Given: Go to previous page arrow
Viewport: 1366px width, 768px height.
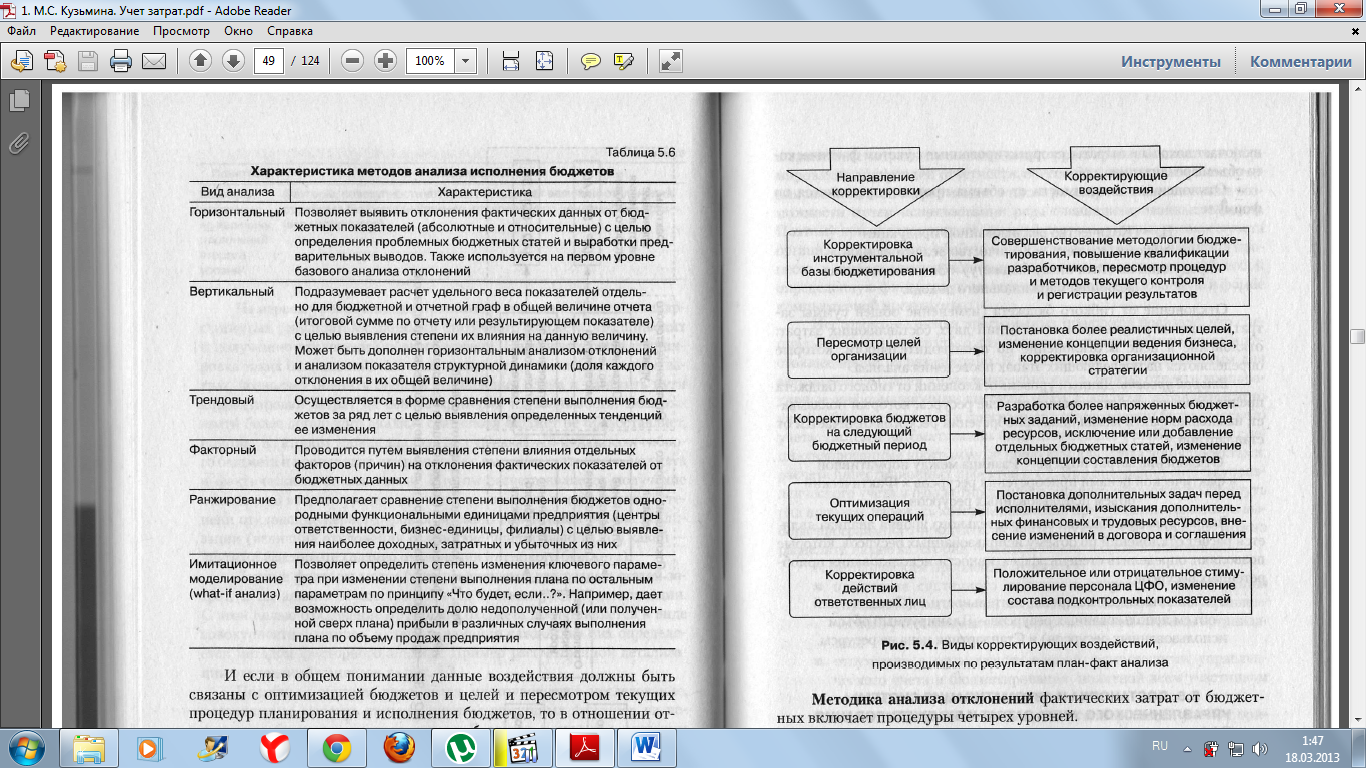Looking at the screenshot, I should [201, 61].
